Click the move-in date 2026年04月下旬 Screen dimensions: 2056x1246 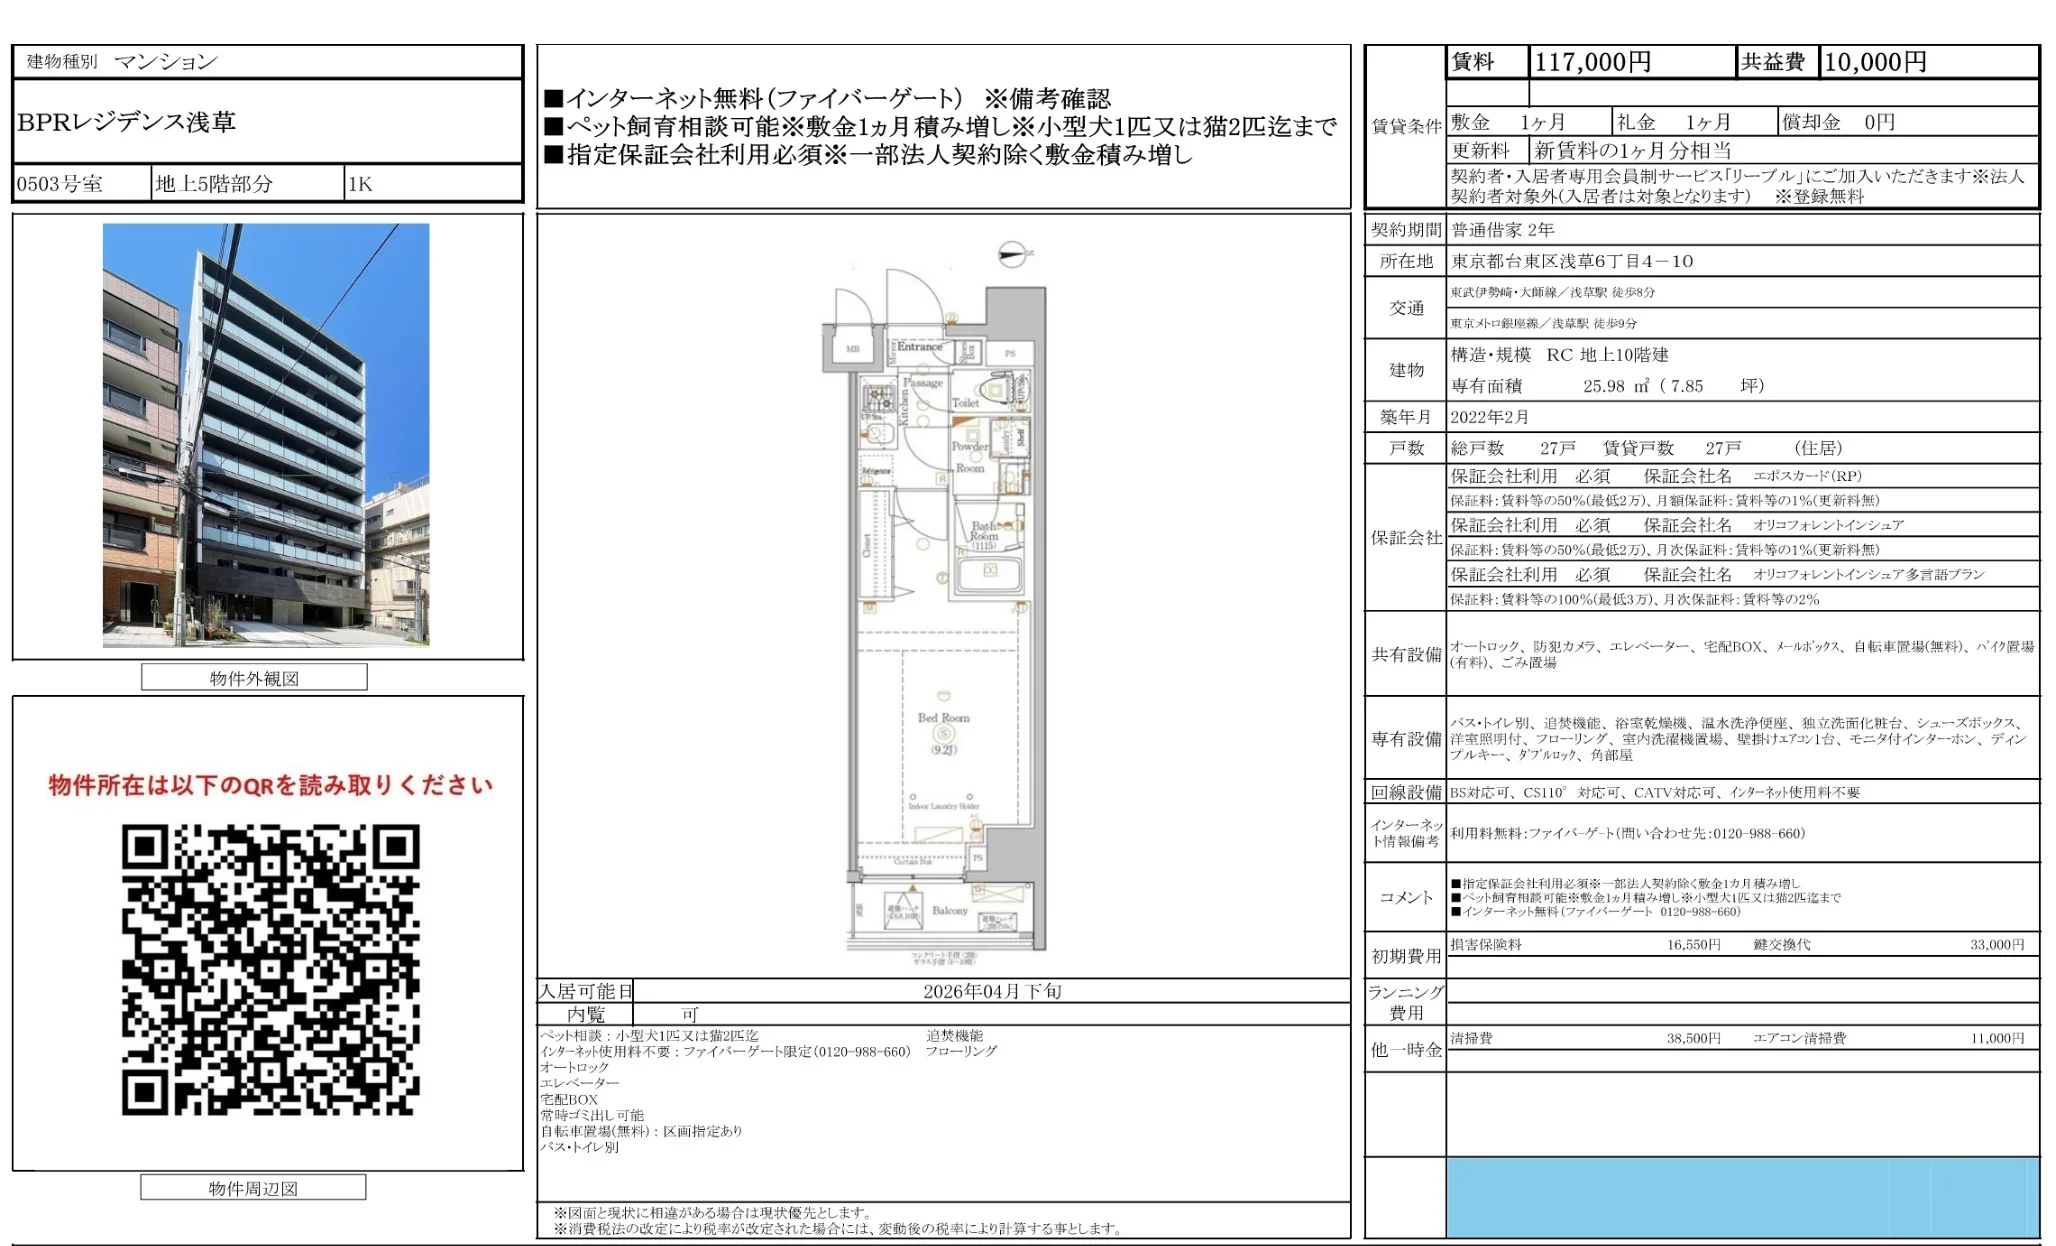992,991
